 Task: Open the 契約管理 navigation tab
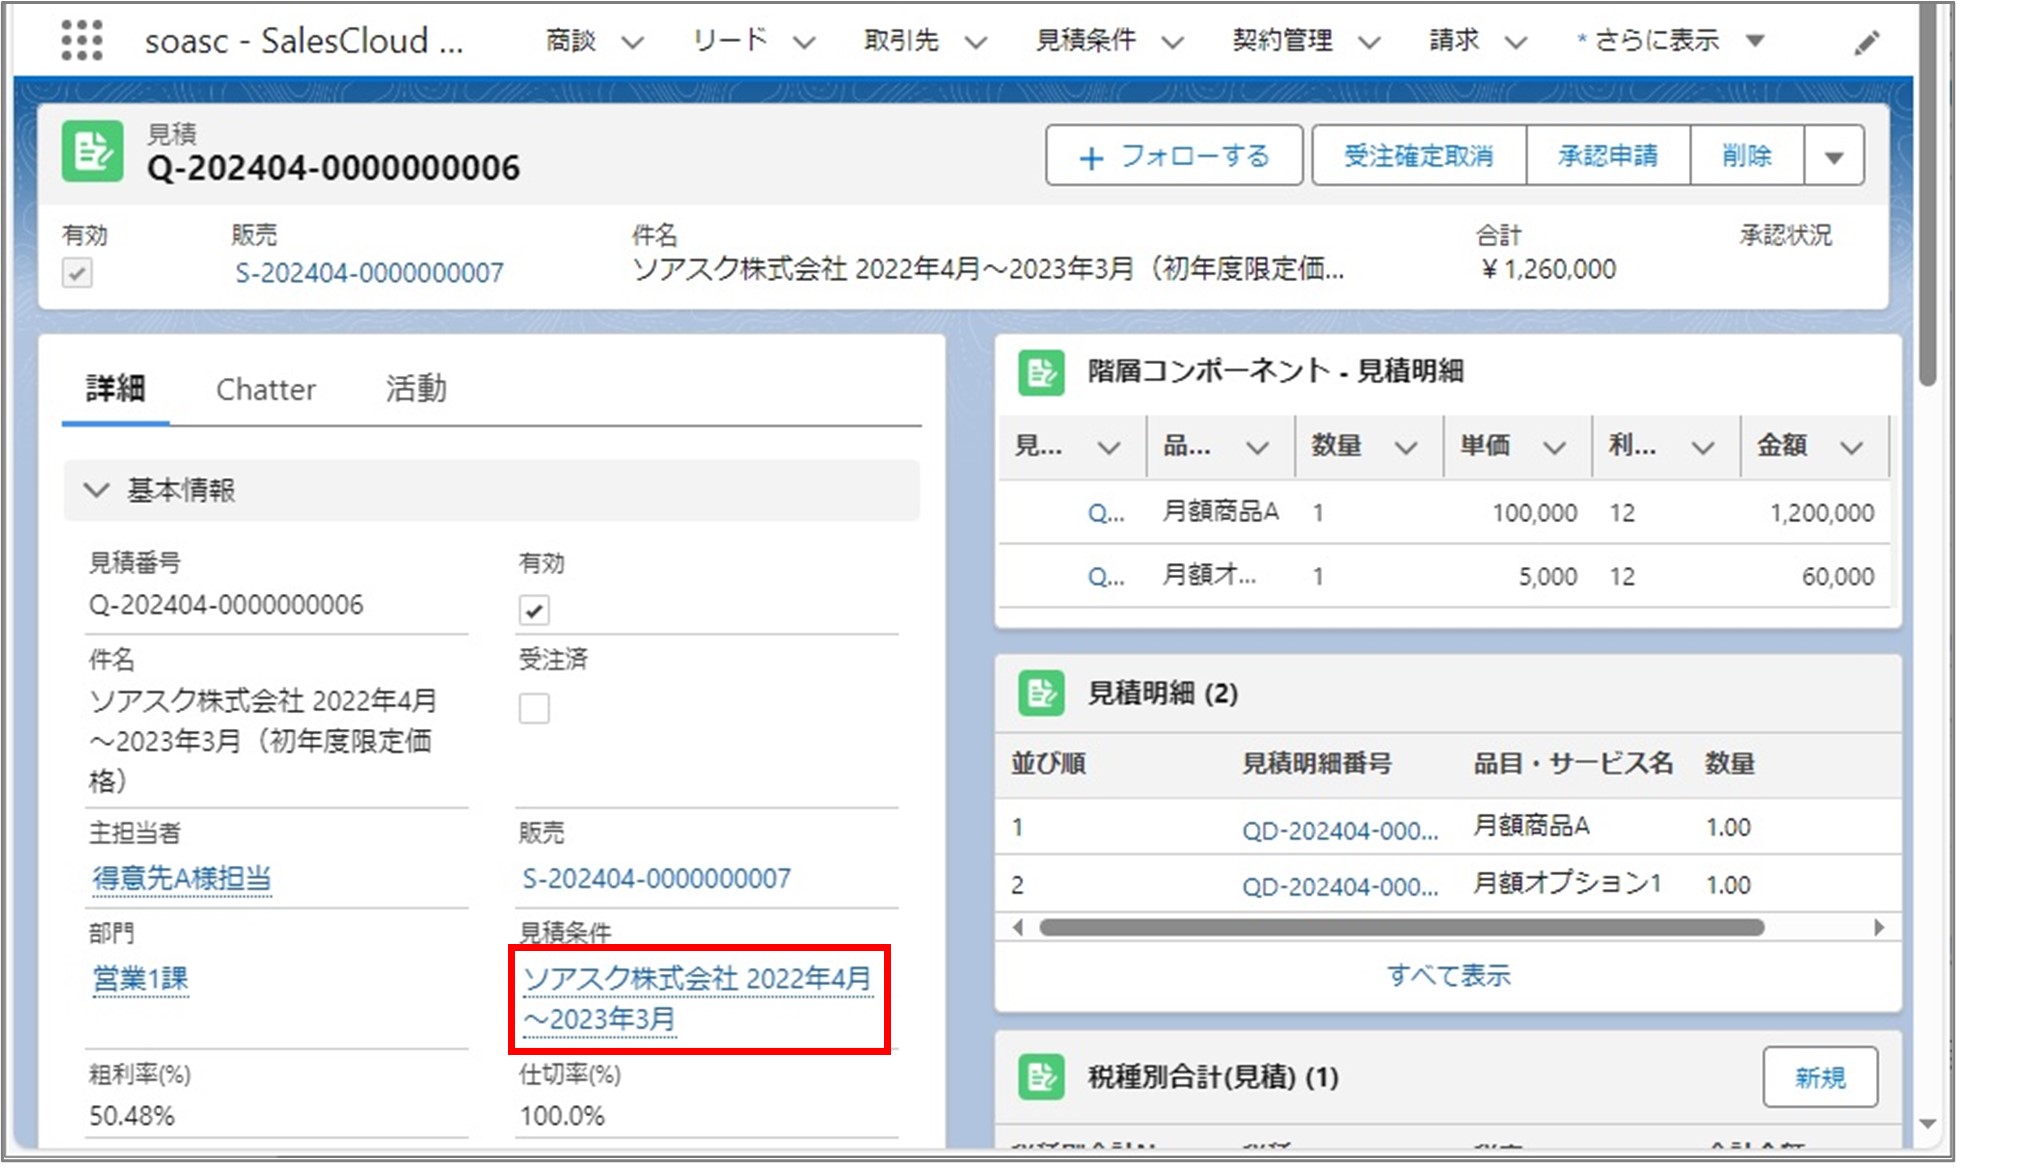(x=1283, y=41)
